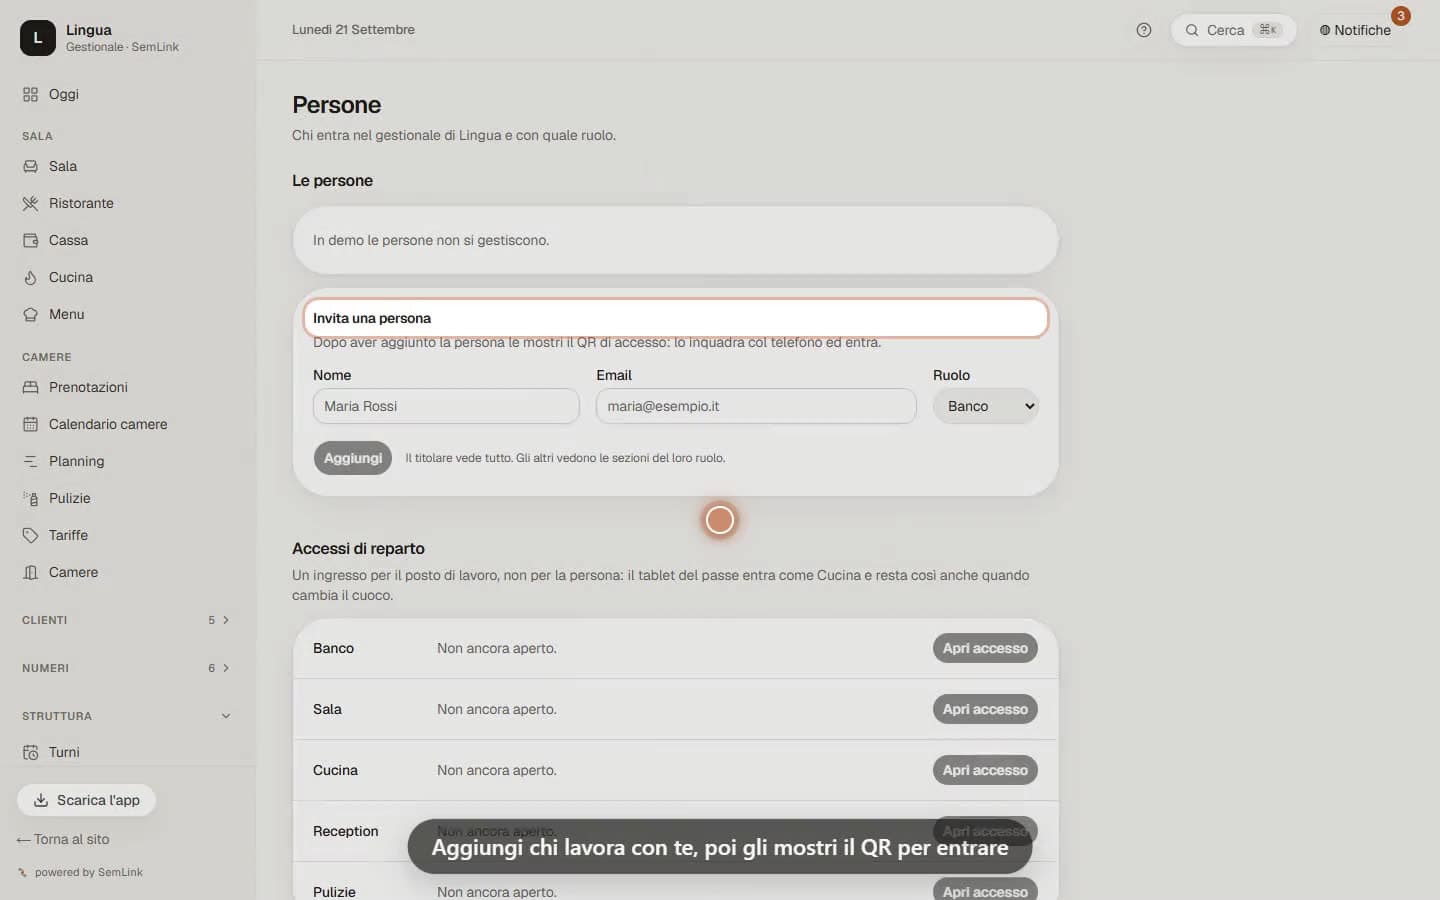The height and width of the screenshot is (900, 1440).
Task: Open the Ruolo dropdown showing Banco
Action: tap(986, 406)
